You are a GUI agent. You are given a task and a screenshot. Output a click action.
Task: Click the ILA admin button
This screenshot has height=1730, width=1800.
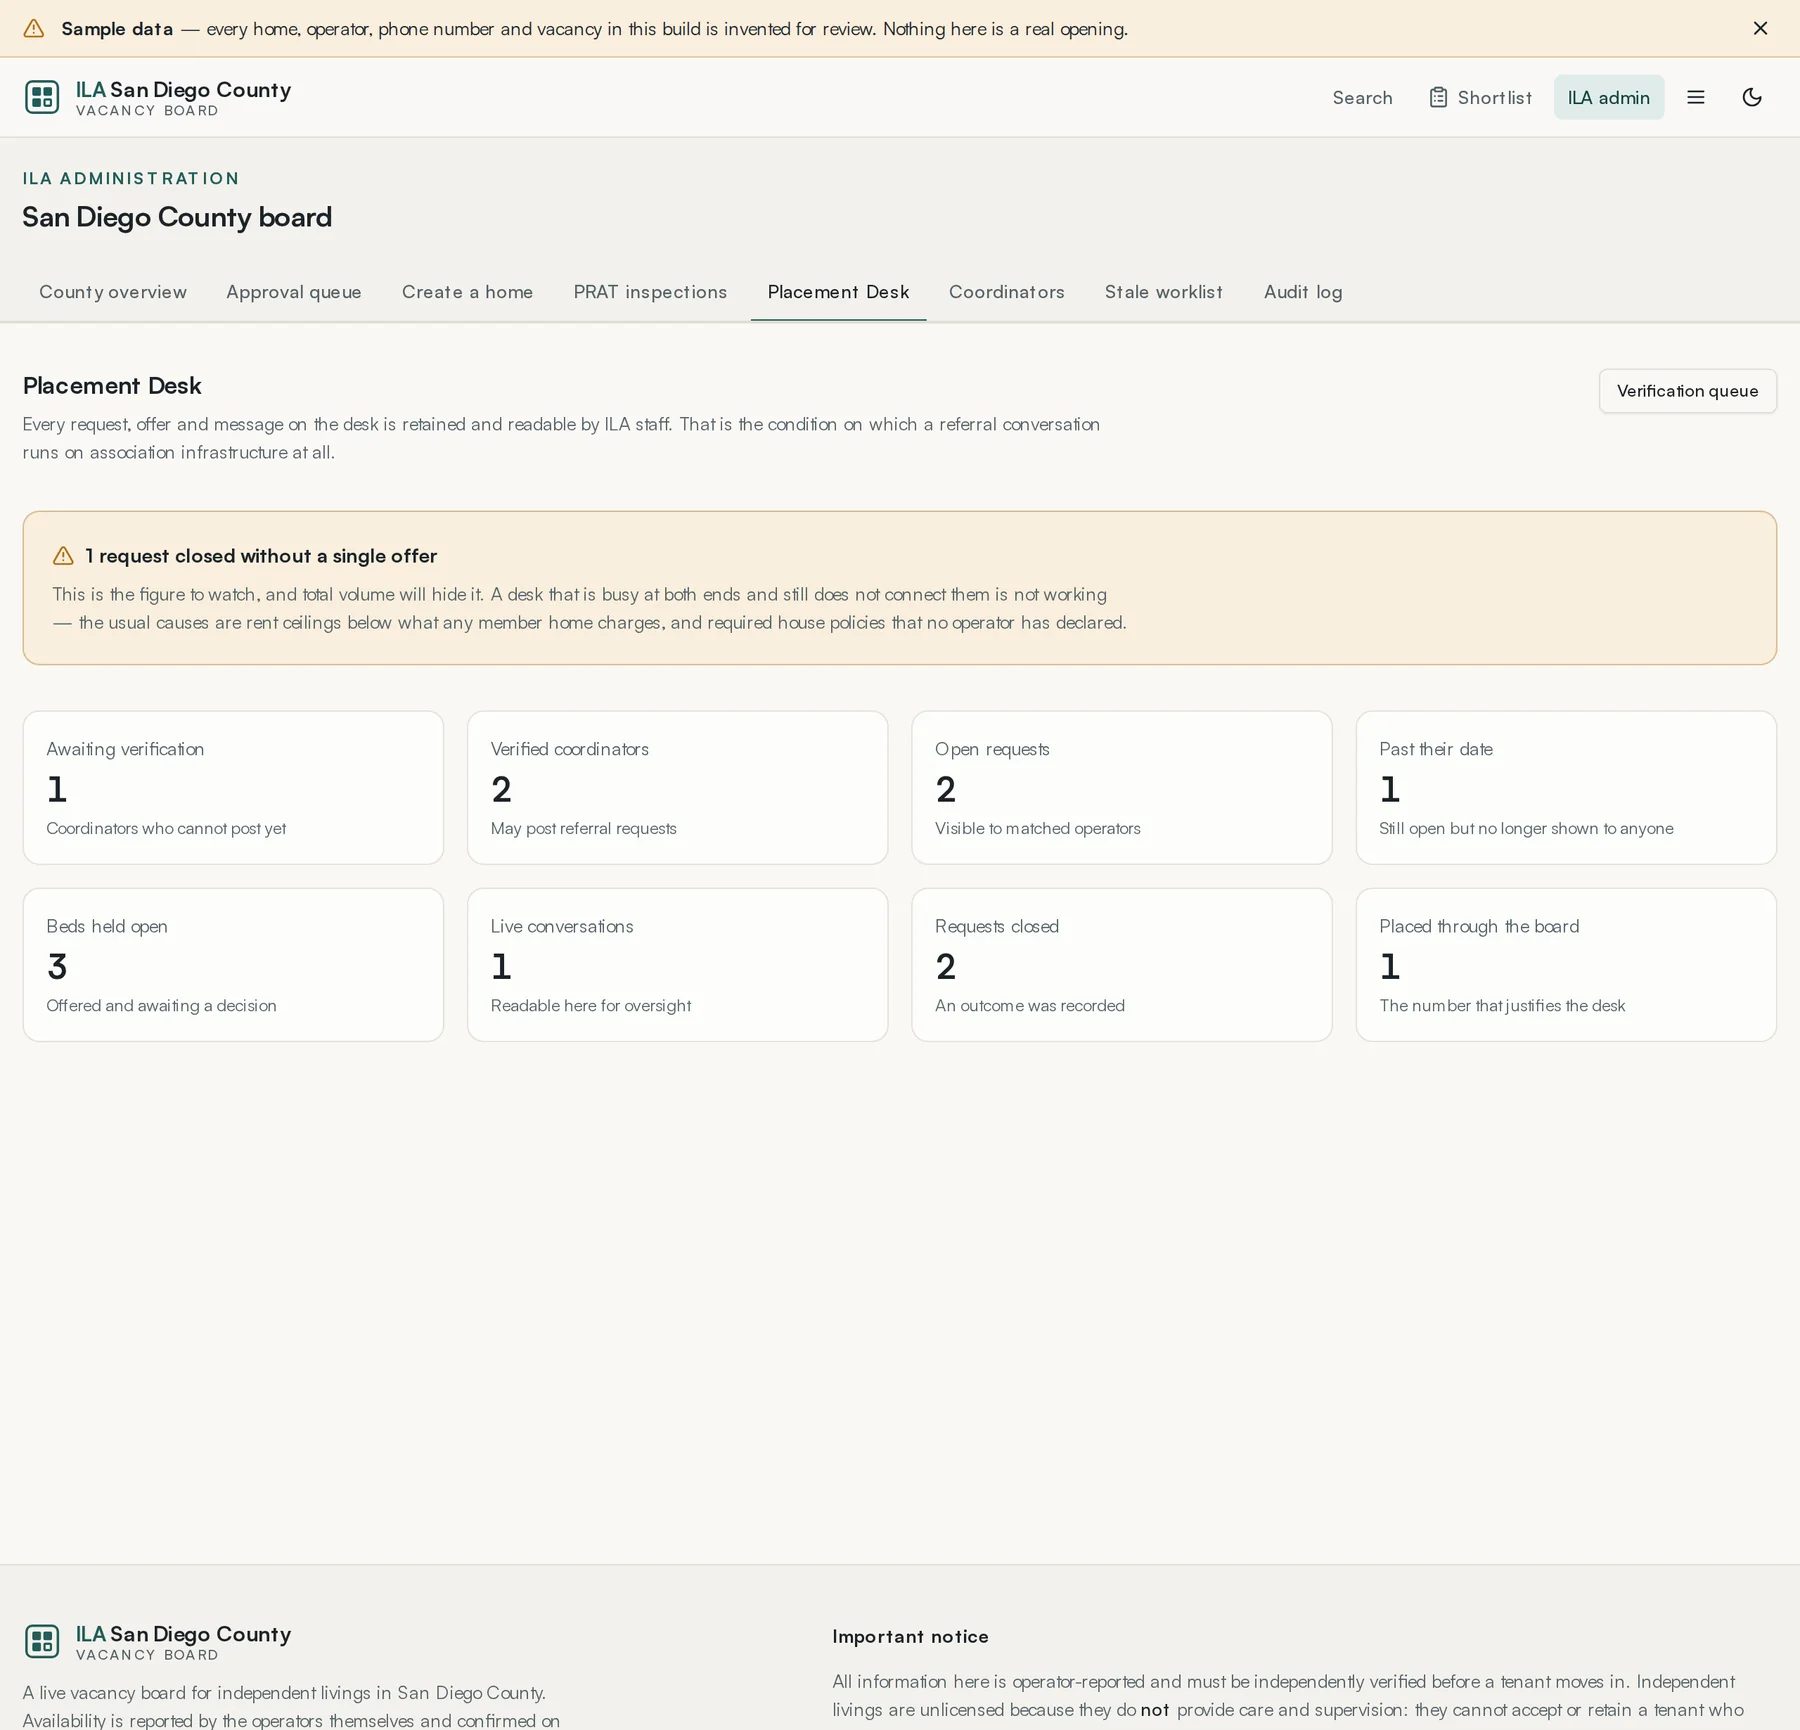point(1608,97)
